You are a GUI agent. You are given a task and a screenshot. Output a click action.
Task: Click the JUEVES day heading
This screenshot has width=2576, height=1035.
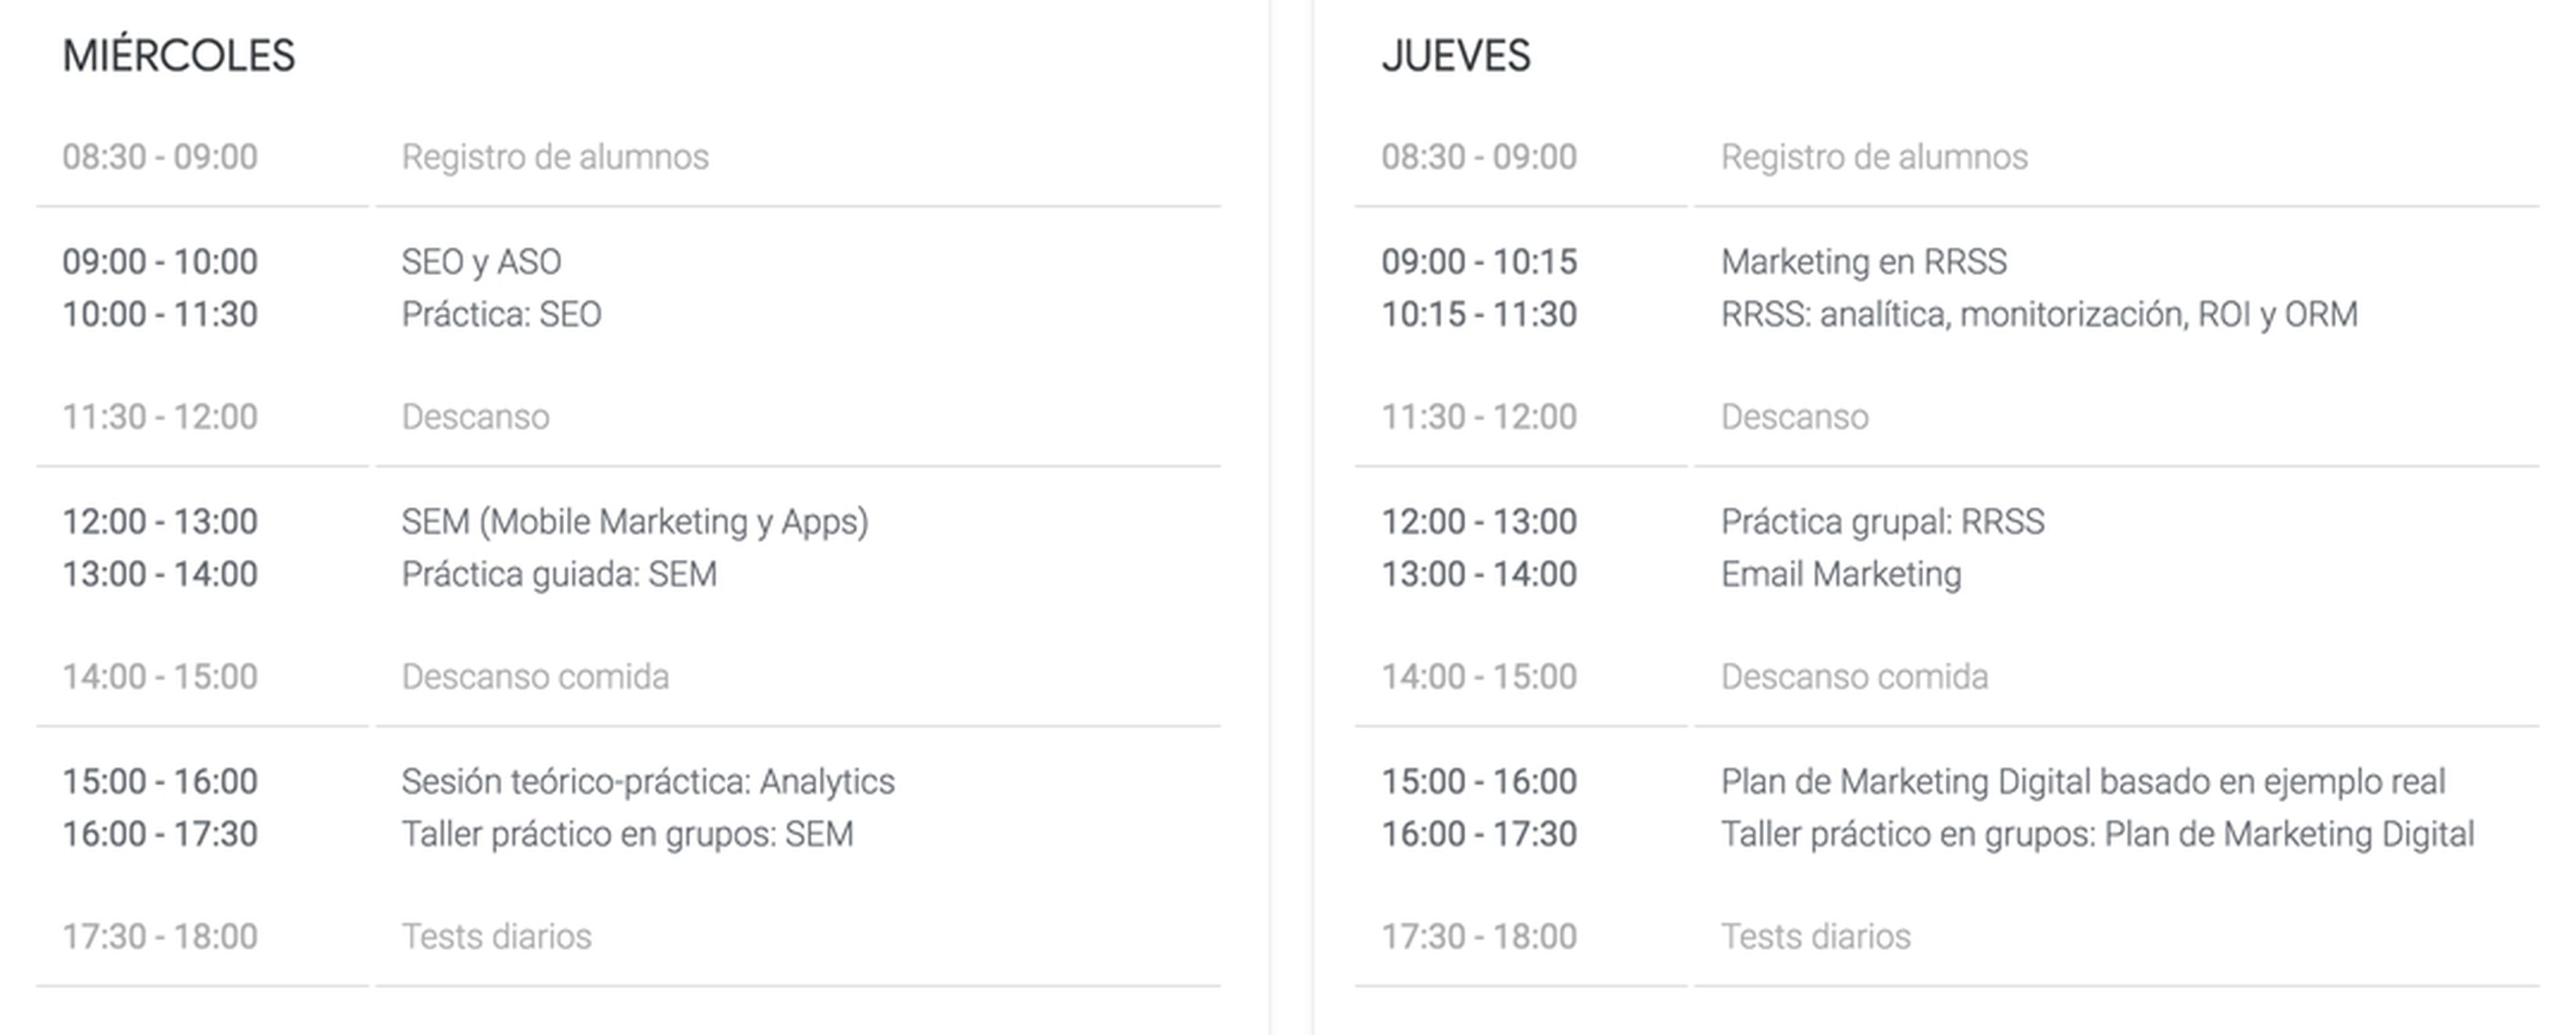pyautogui.click(x=1455, y=56)
